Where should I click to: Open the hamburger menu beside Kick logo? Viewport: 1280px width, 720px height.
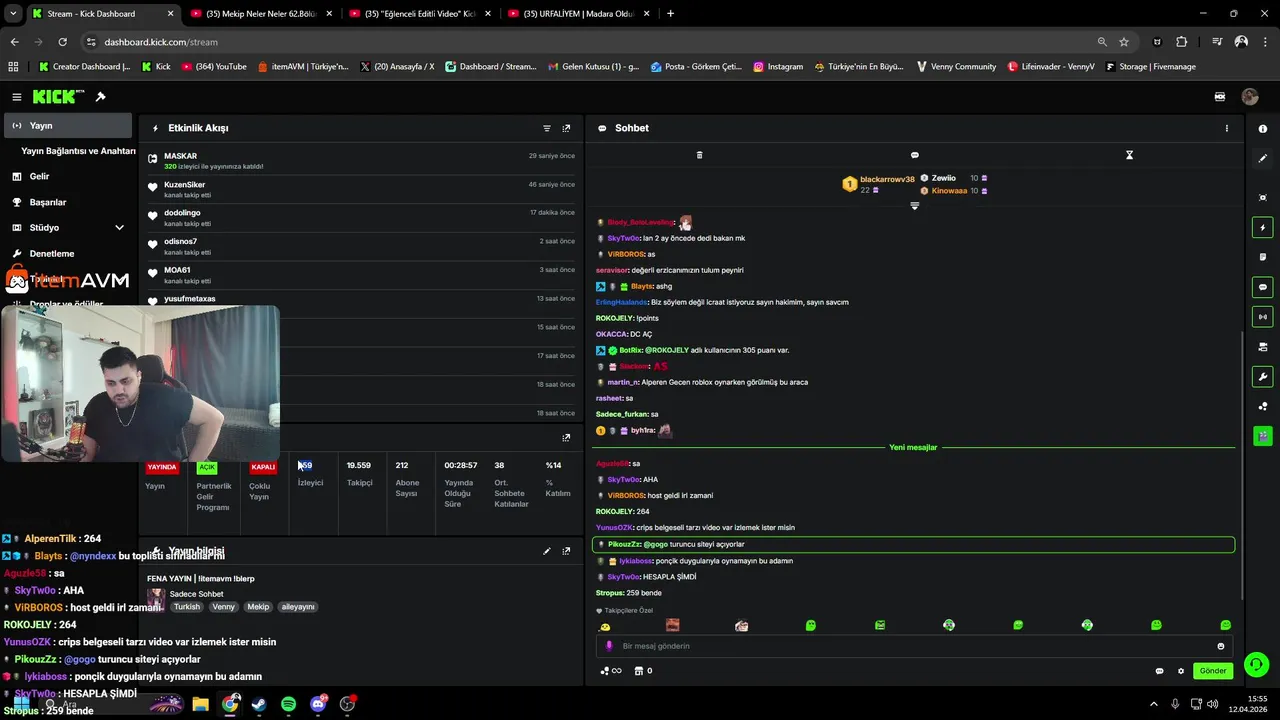17,97
